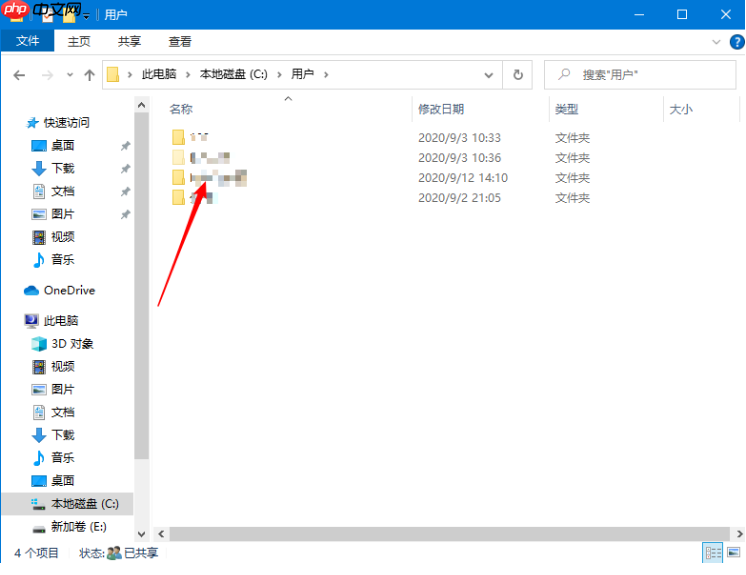Click the pin icon beside 桌面
Viewport: 746px width, 575px height.
coord(126,146)
